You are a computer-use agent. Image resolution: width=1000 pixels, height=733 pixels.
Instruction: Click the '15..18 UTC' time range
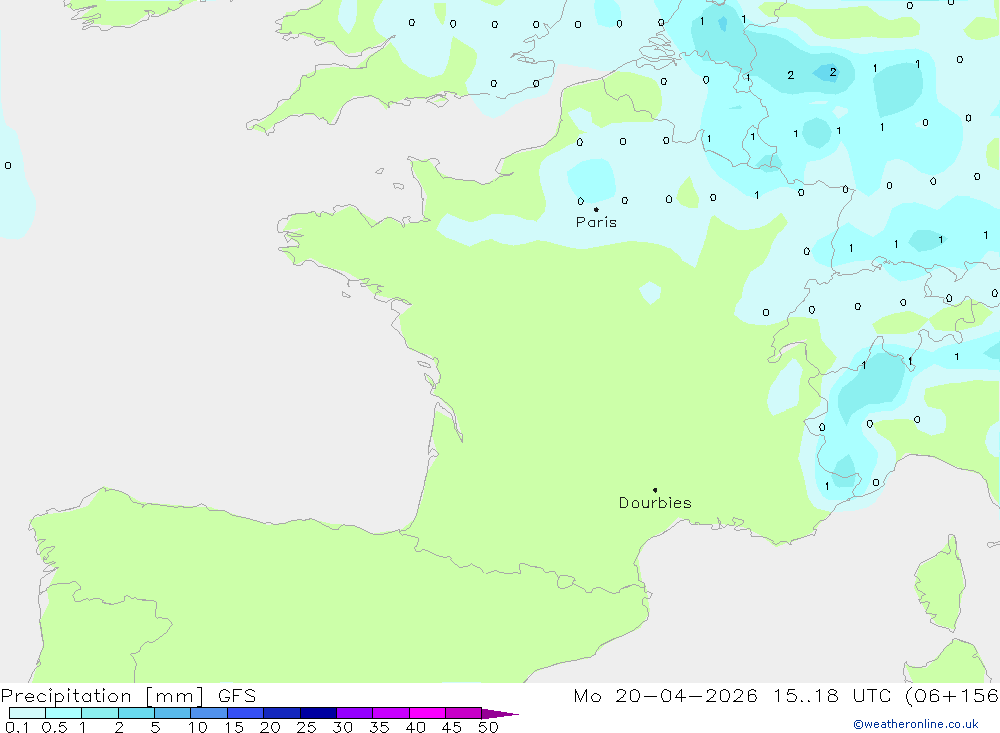tap(832, 695)
